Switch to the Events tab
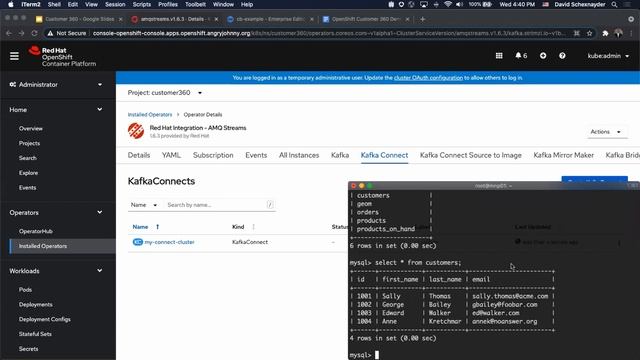Screen dimensions: 640x360 pyautogui.click(x=256, y=155)
